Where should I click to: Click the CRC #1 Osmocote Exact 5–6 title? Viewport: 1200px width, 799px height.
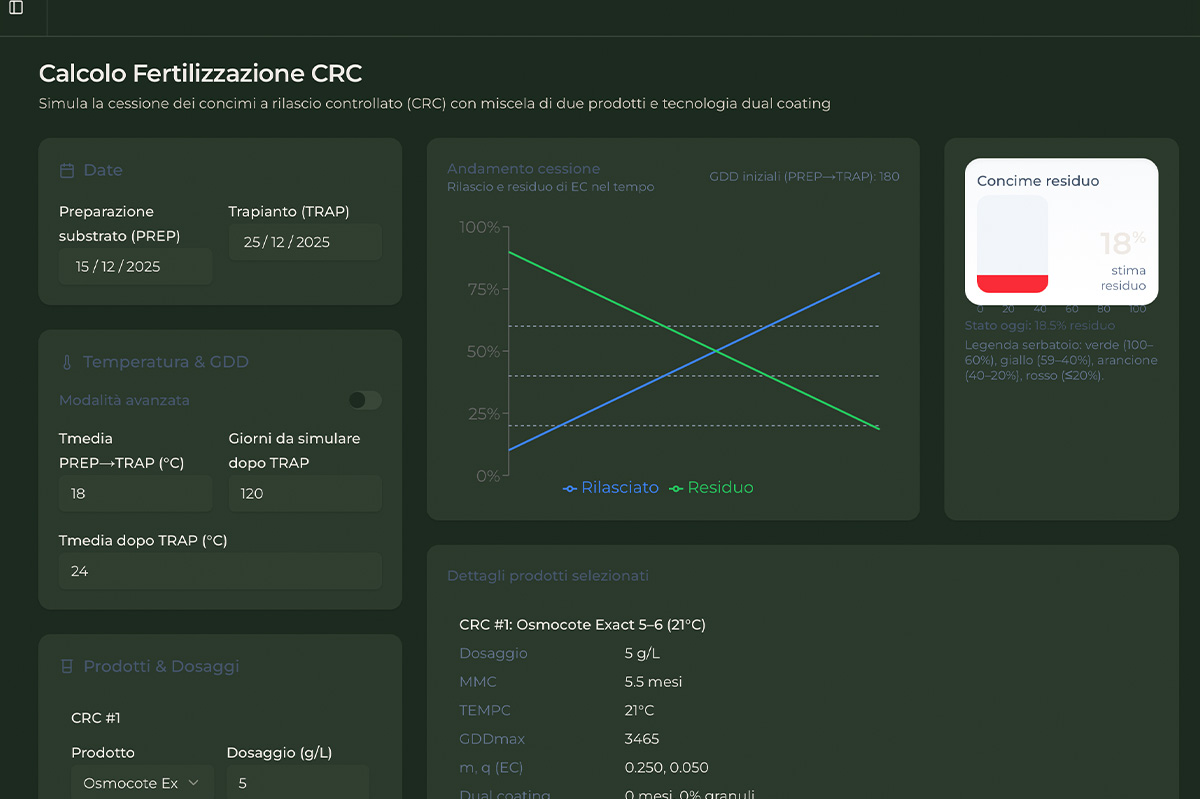coord(582,625)
